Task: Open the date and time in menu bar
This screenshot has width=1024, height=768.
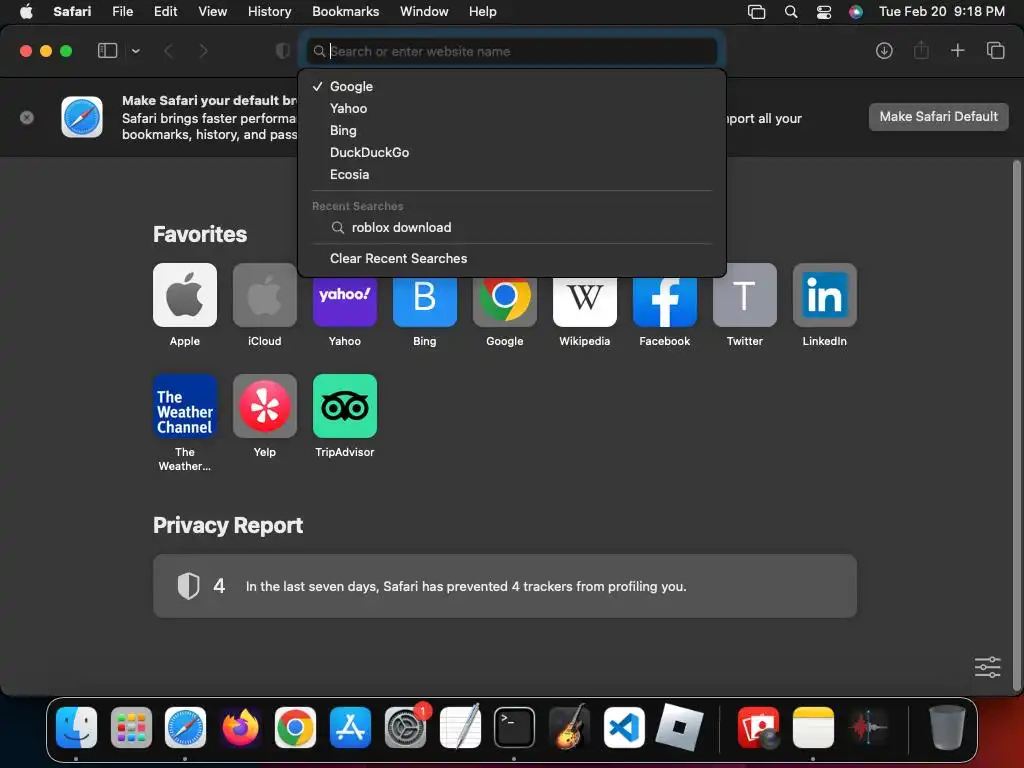Action: click(x=942, y=11)
